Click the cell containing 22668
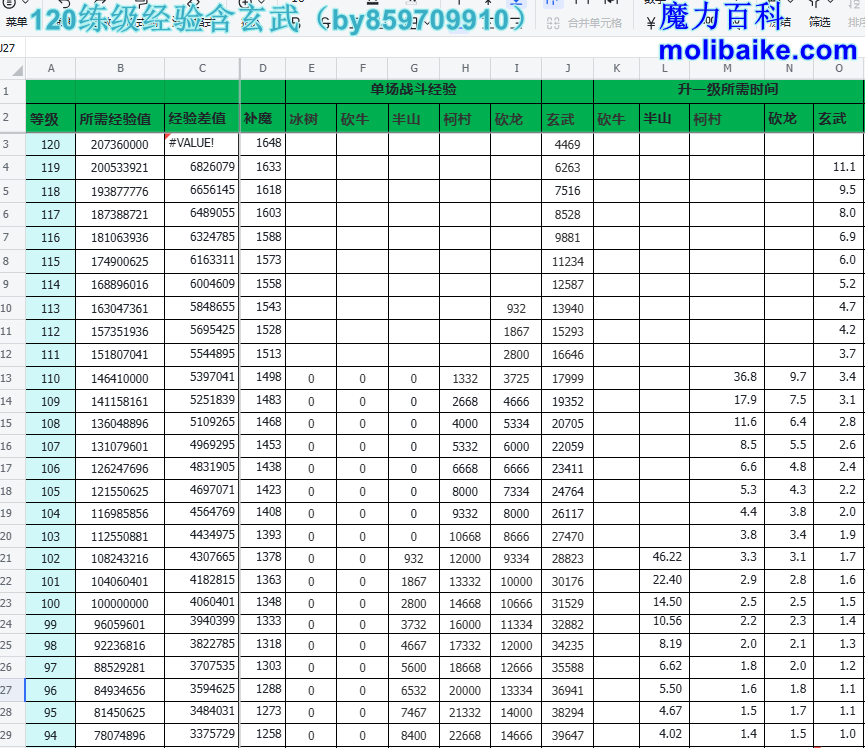Viewport: 865px width, 748px height. 465,736
